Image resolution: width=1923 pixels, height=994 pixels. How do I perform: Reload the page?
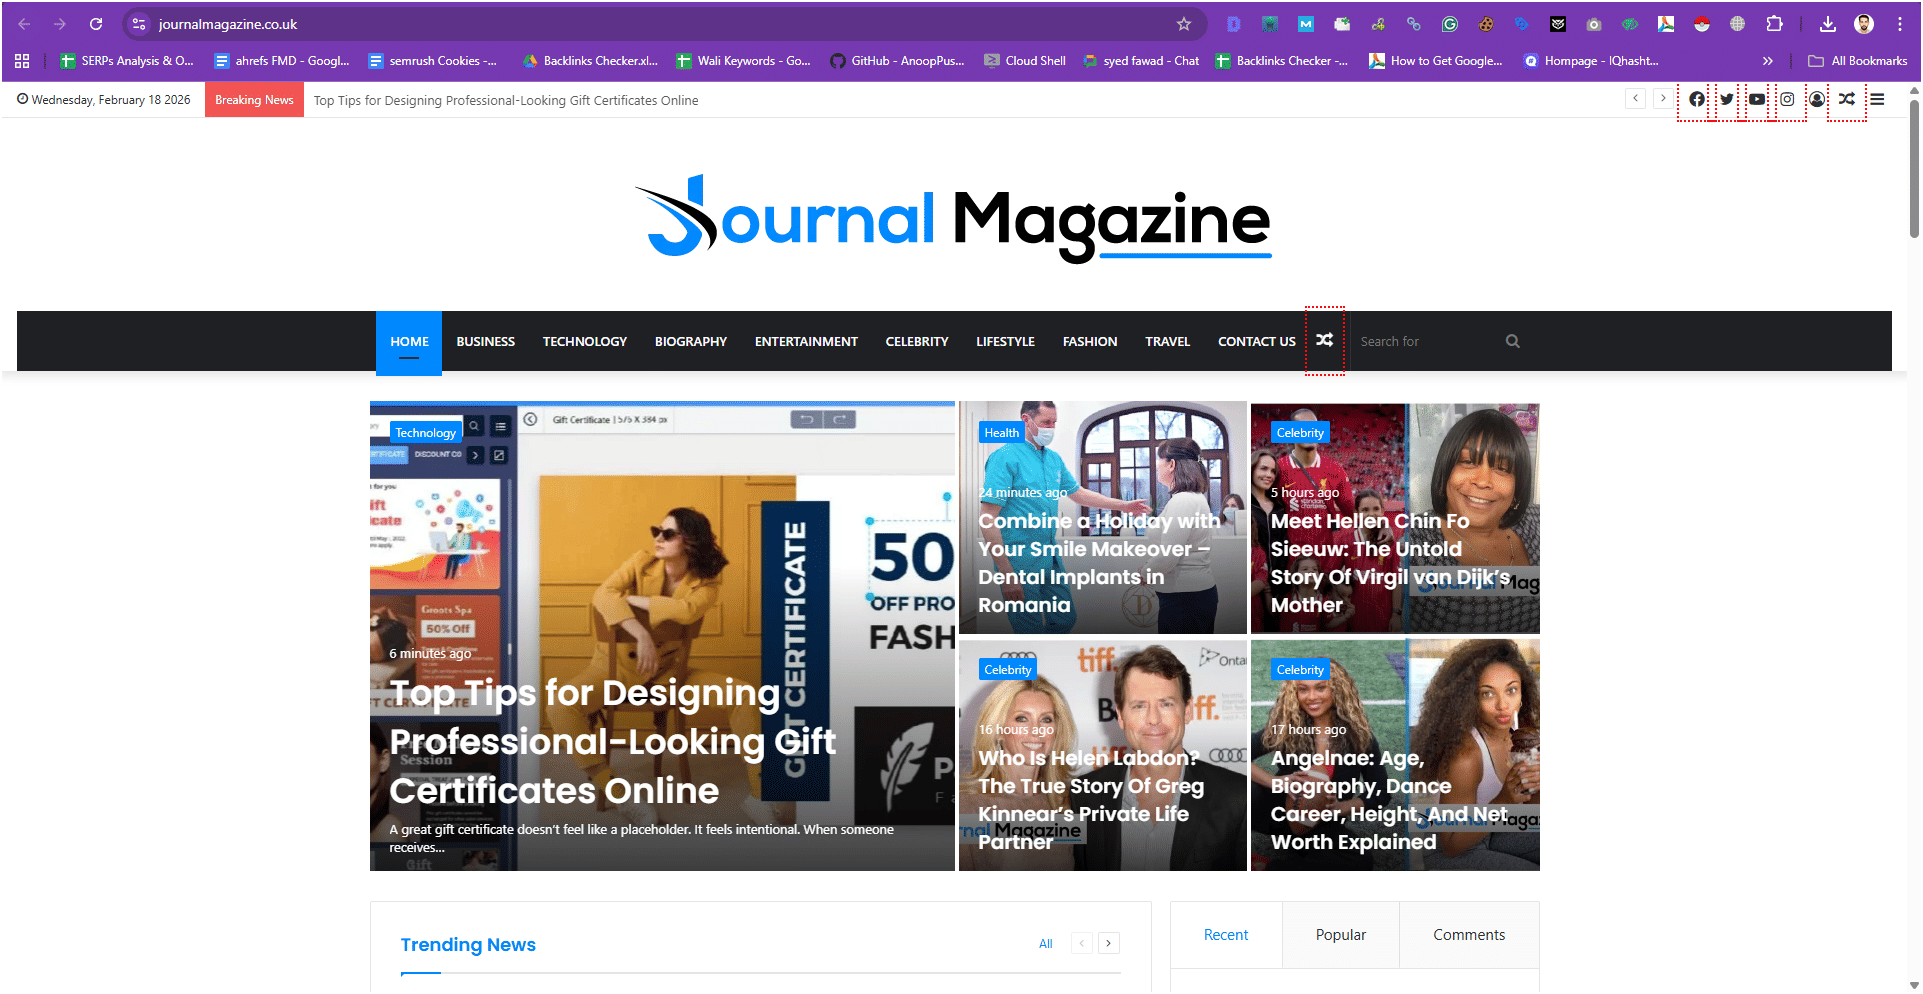point(96,24)
